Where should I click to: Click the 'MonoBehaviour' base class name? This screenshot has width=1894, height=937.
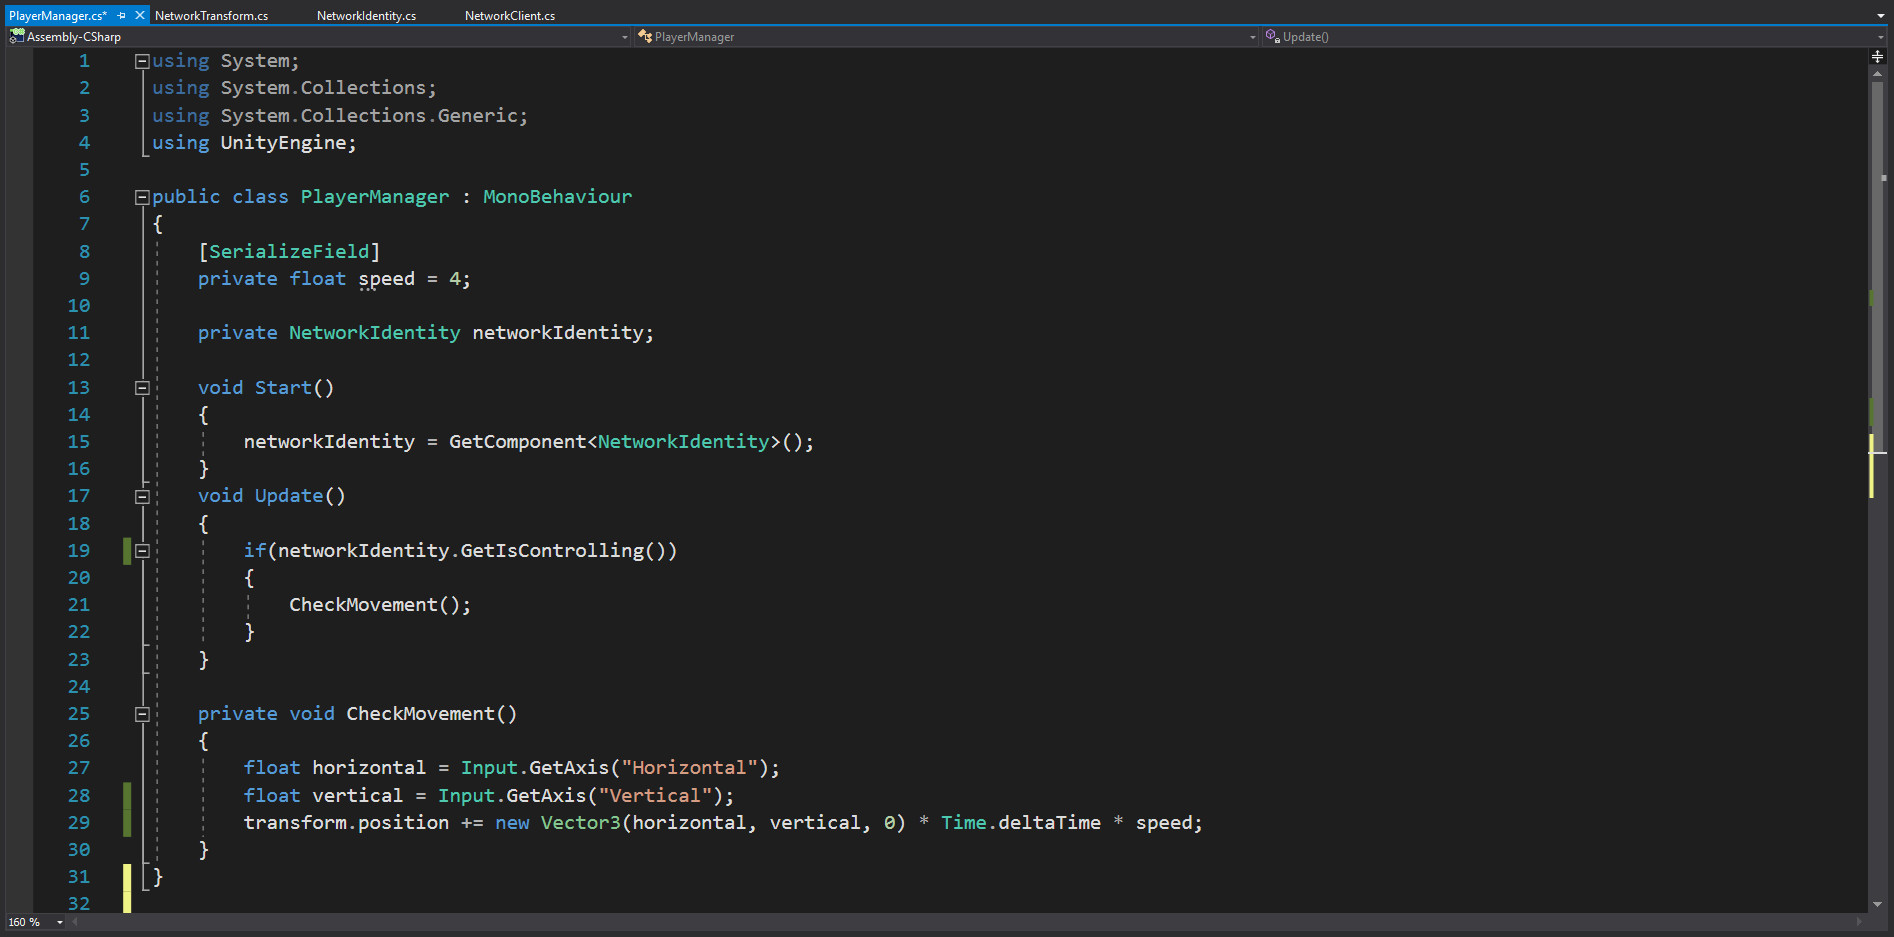click(557, 197)
